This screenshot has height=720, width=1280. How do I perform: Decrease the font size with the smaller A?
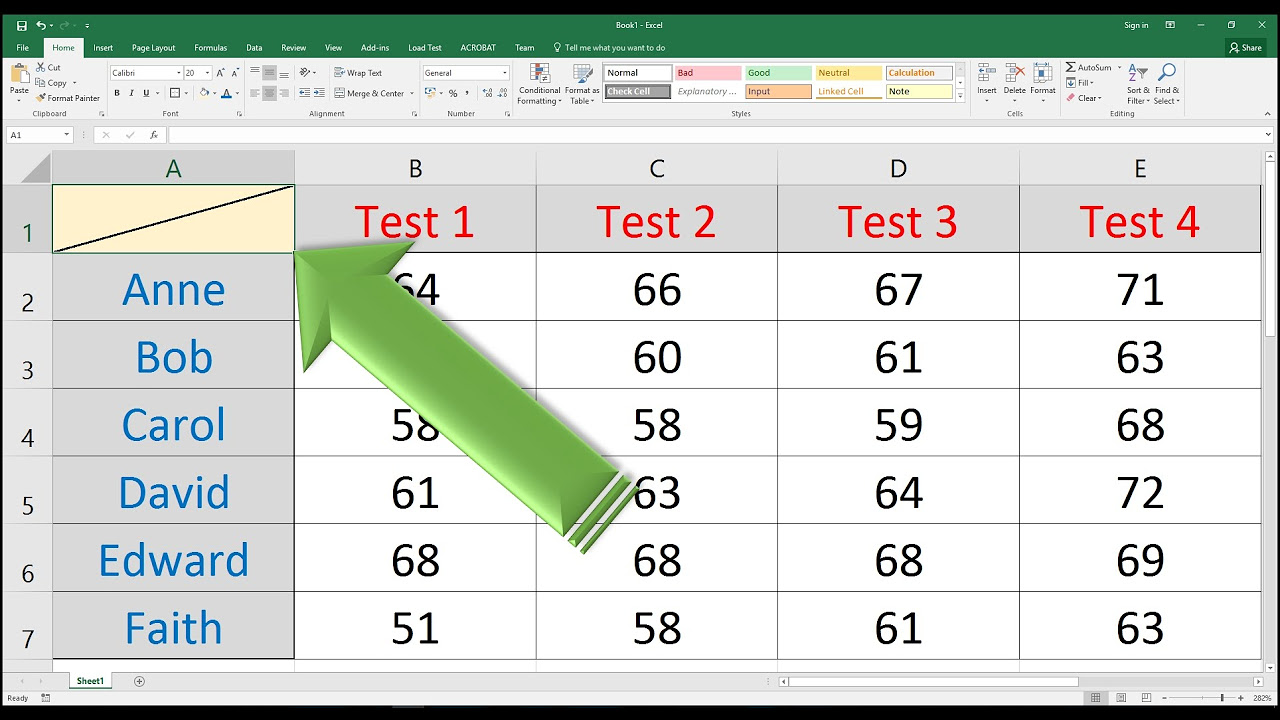point(235,73)
